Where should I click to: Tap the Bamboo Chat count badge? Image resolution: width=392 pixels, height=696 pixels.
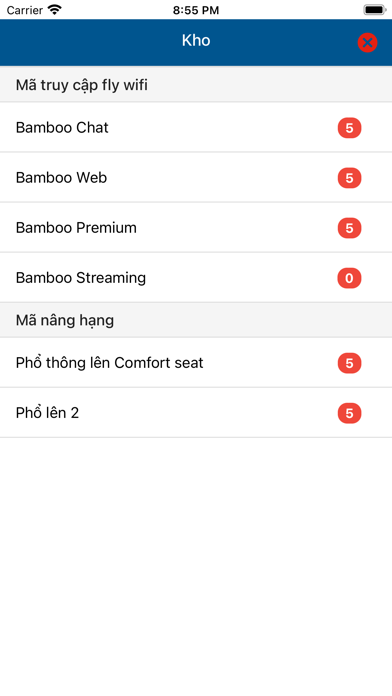pos(349,128)
